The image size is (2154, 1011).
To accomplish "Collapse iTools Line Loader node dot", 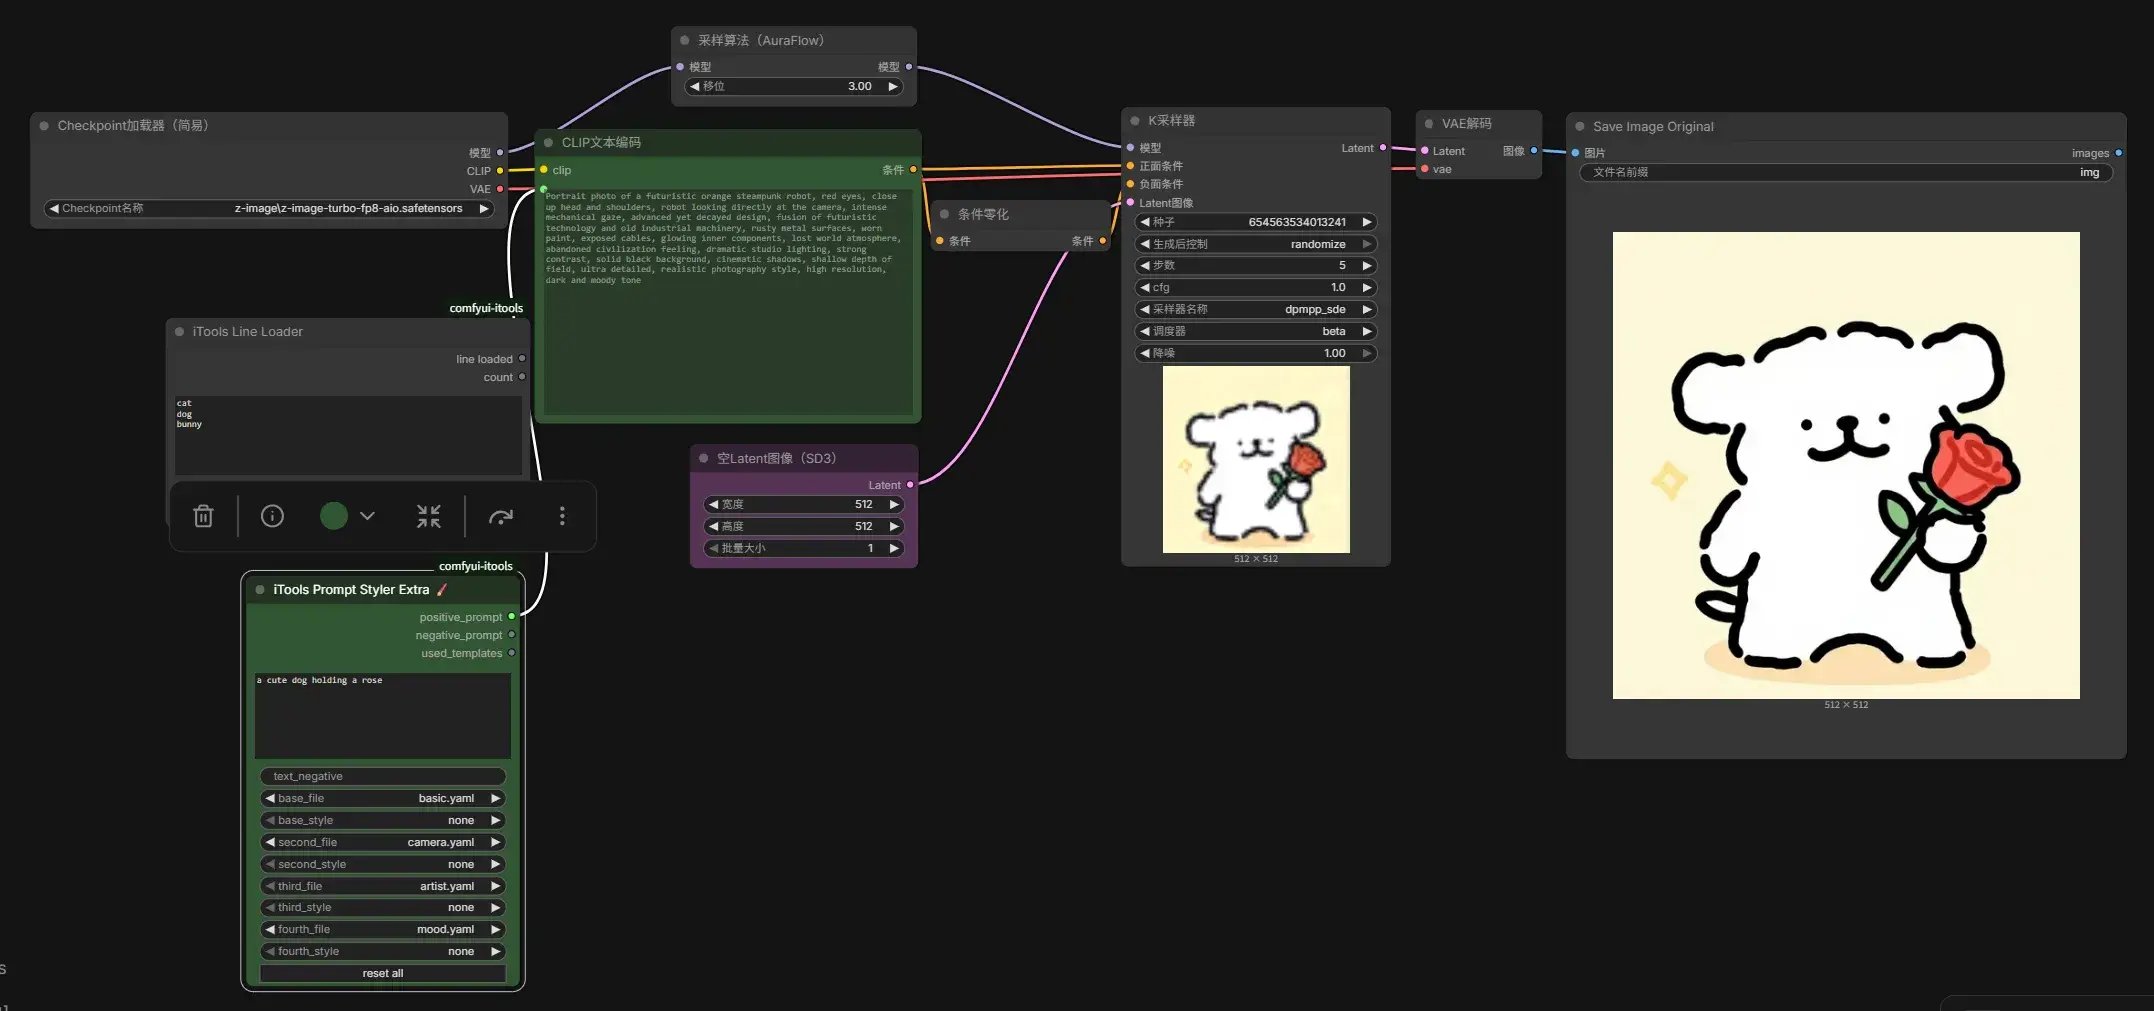I will point(180,332).
